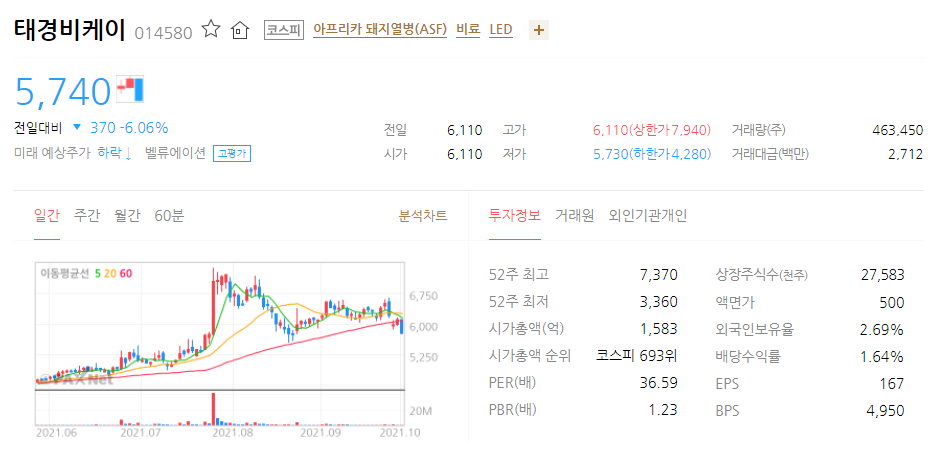
Task: Click the 52주 최저 value 3,360
Action: [660, 302]
